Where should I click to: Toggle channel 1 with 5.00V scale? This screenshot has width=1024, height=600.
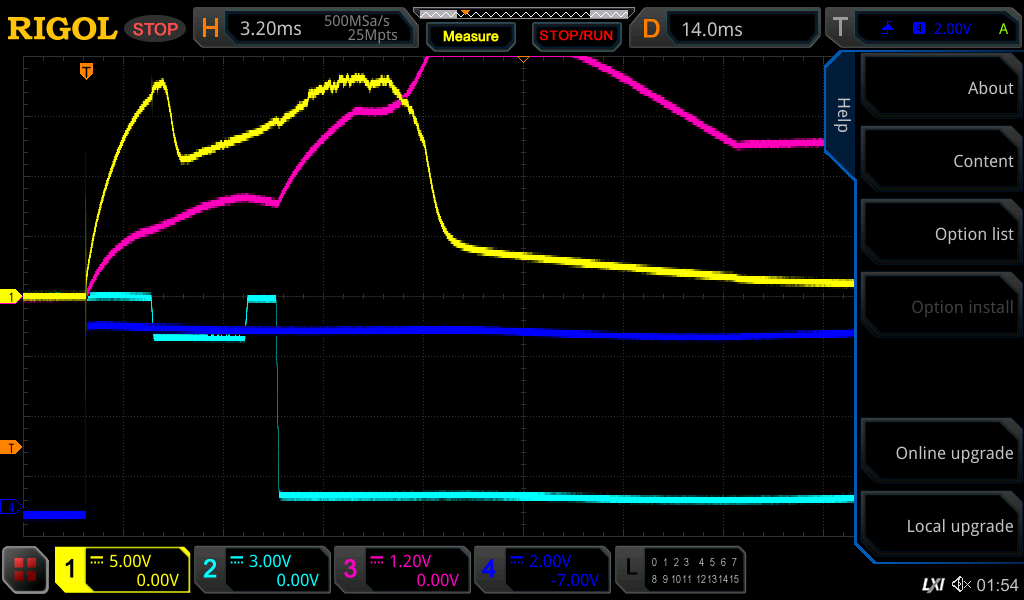[x=122, y=570]
